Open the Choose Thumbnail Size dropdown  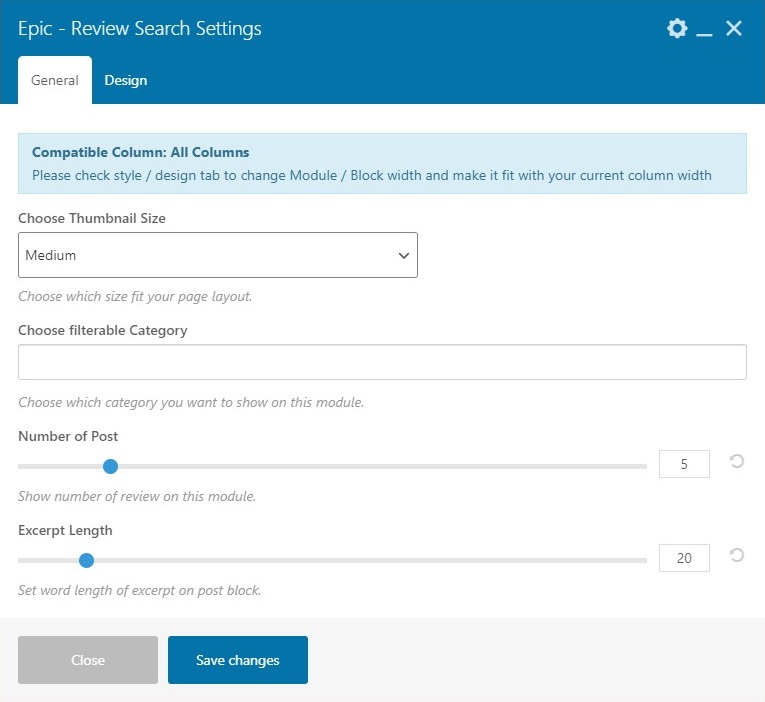[217, 255]
